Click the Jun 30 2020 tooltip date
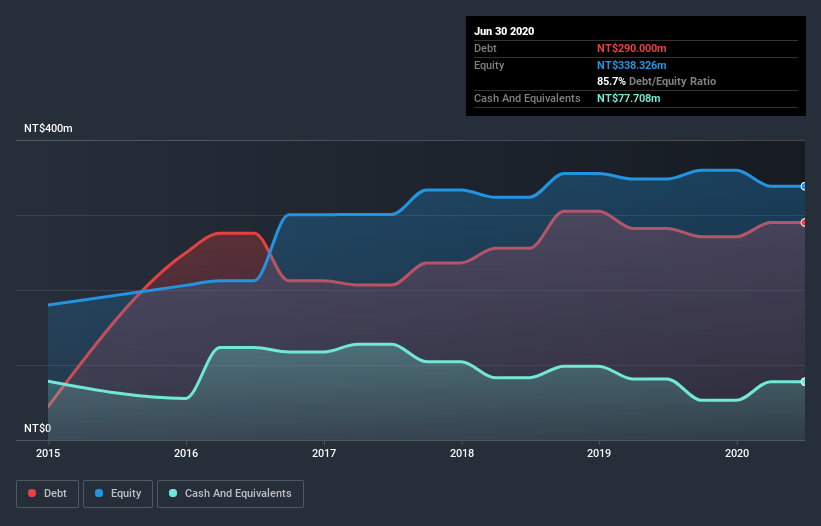821x526 pixels. [x=504, y=31]
